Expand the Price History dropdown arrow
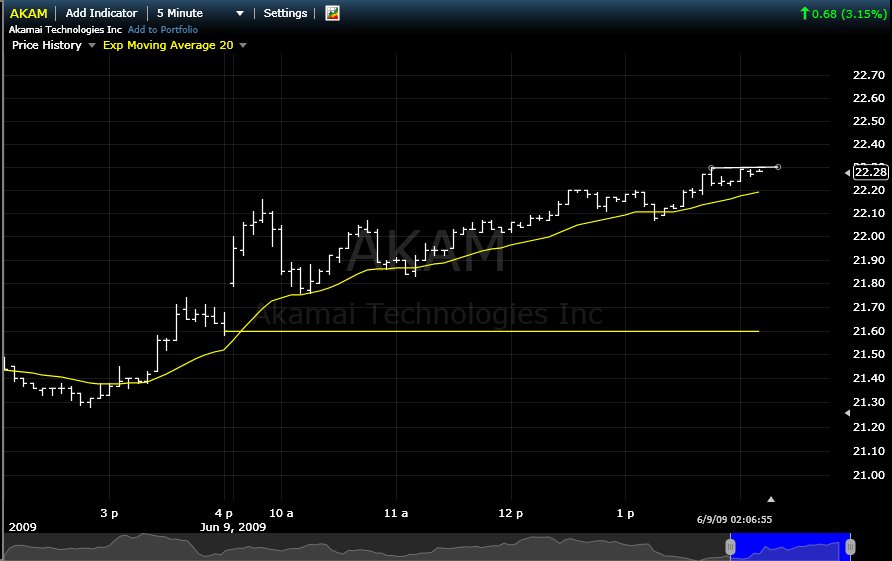The height and width of the screenshot is (561, 892). pos(92,46)
